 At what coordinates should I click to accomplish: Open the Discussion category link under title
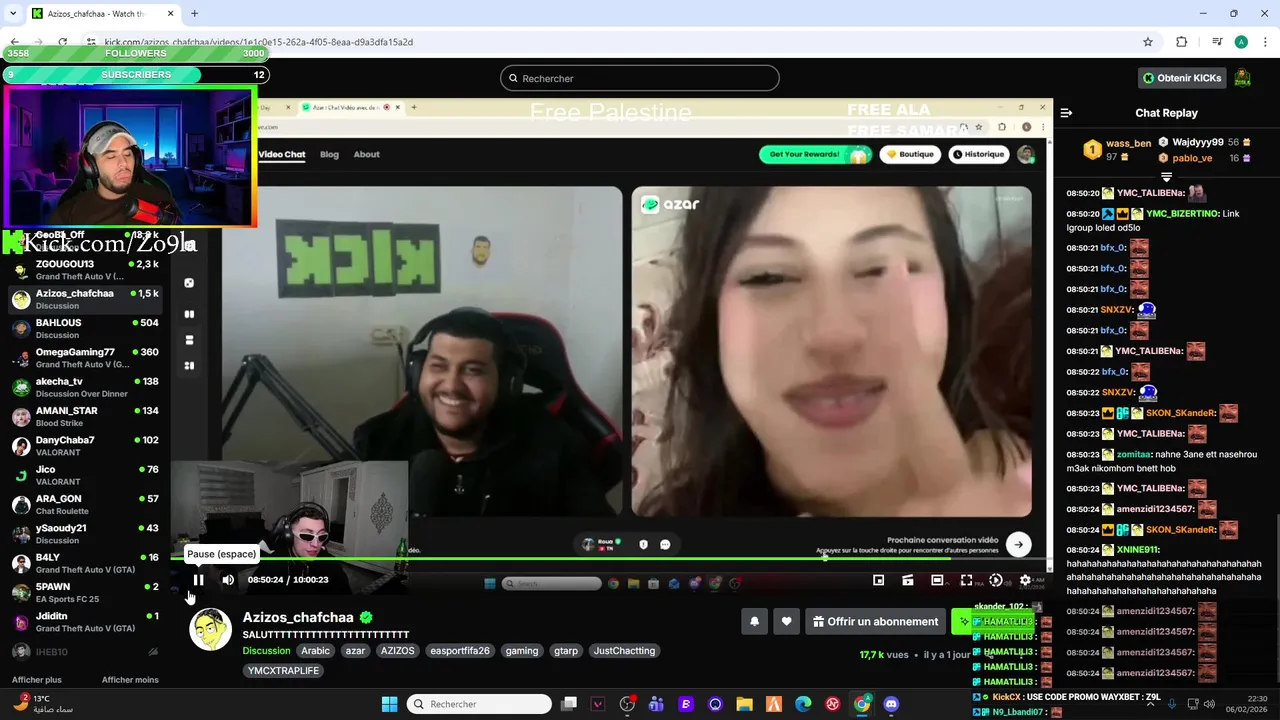[x=266, y=650]
